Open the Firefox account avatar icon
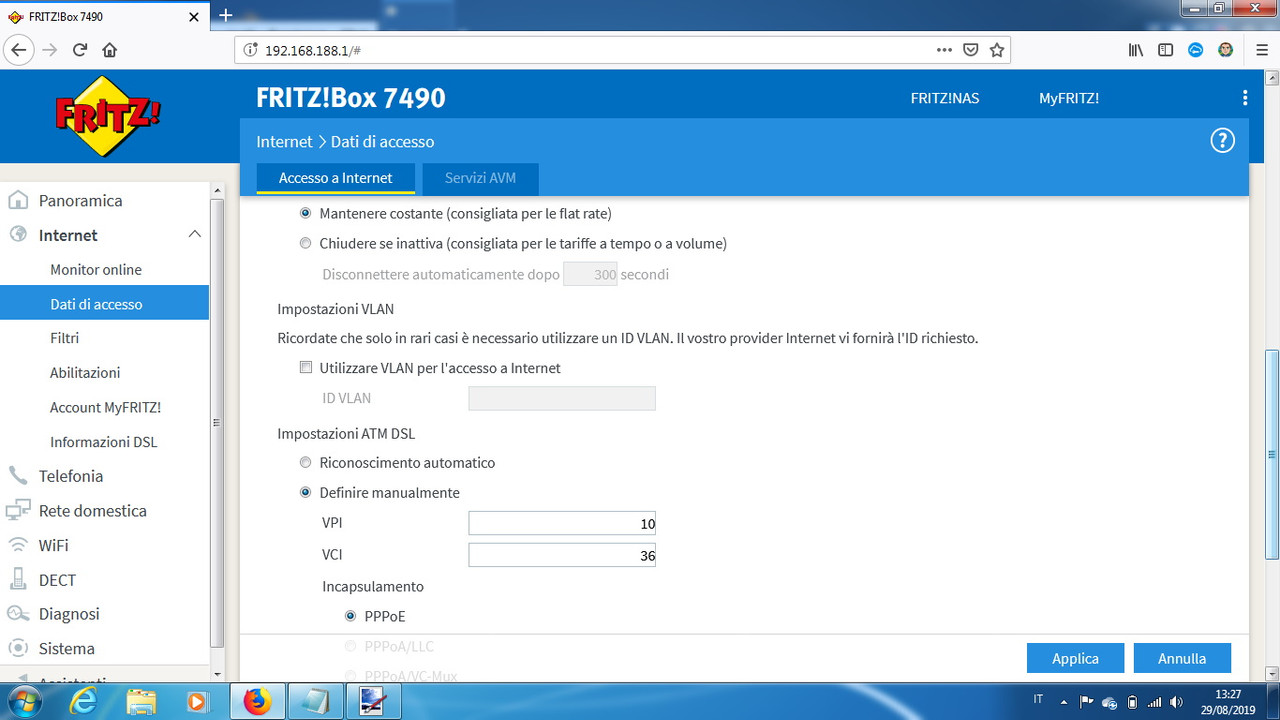Image resolution: width=1280 pixels, height=720 pixels. click(x=1225, y=50)
